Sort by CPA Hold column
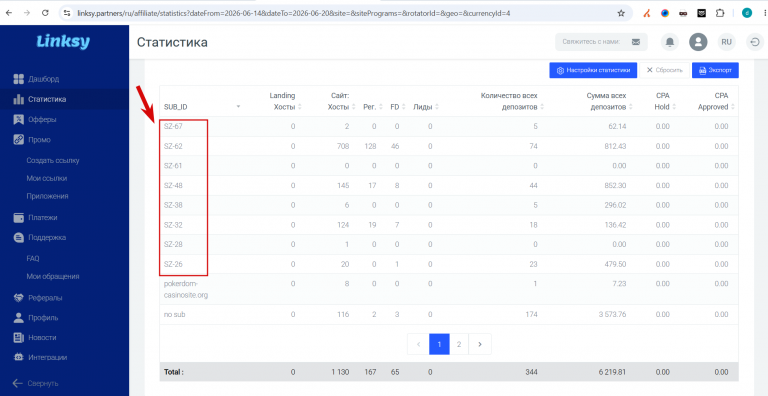This screenshot has height=396, width=768. (674, 107)
